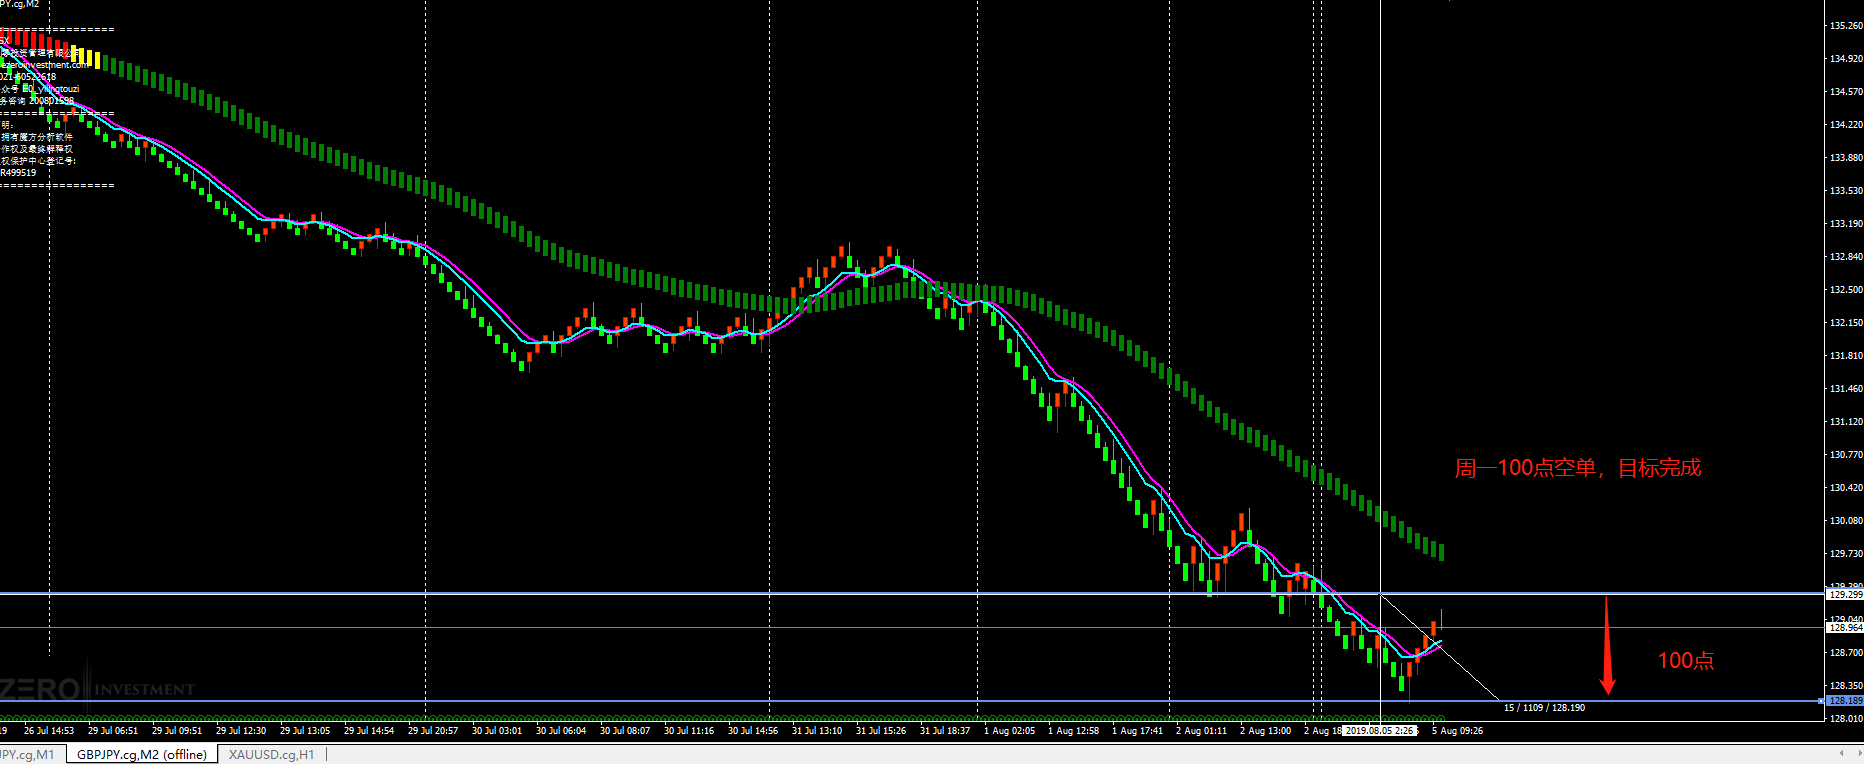Click the 135.260 price on the scale
Screen dimensions: 1864x765
[x=1846, y=26]
